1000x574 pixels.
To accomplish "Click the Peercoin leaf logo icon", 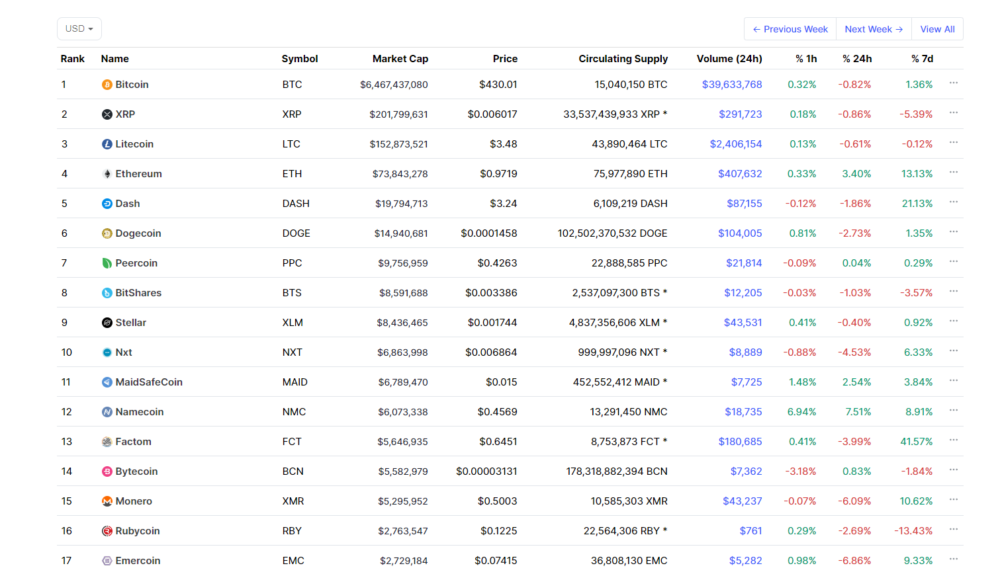I will pyautogui.click(x=107, y=263).
